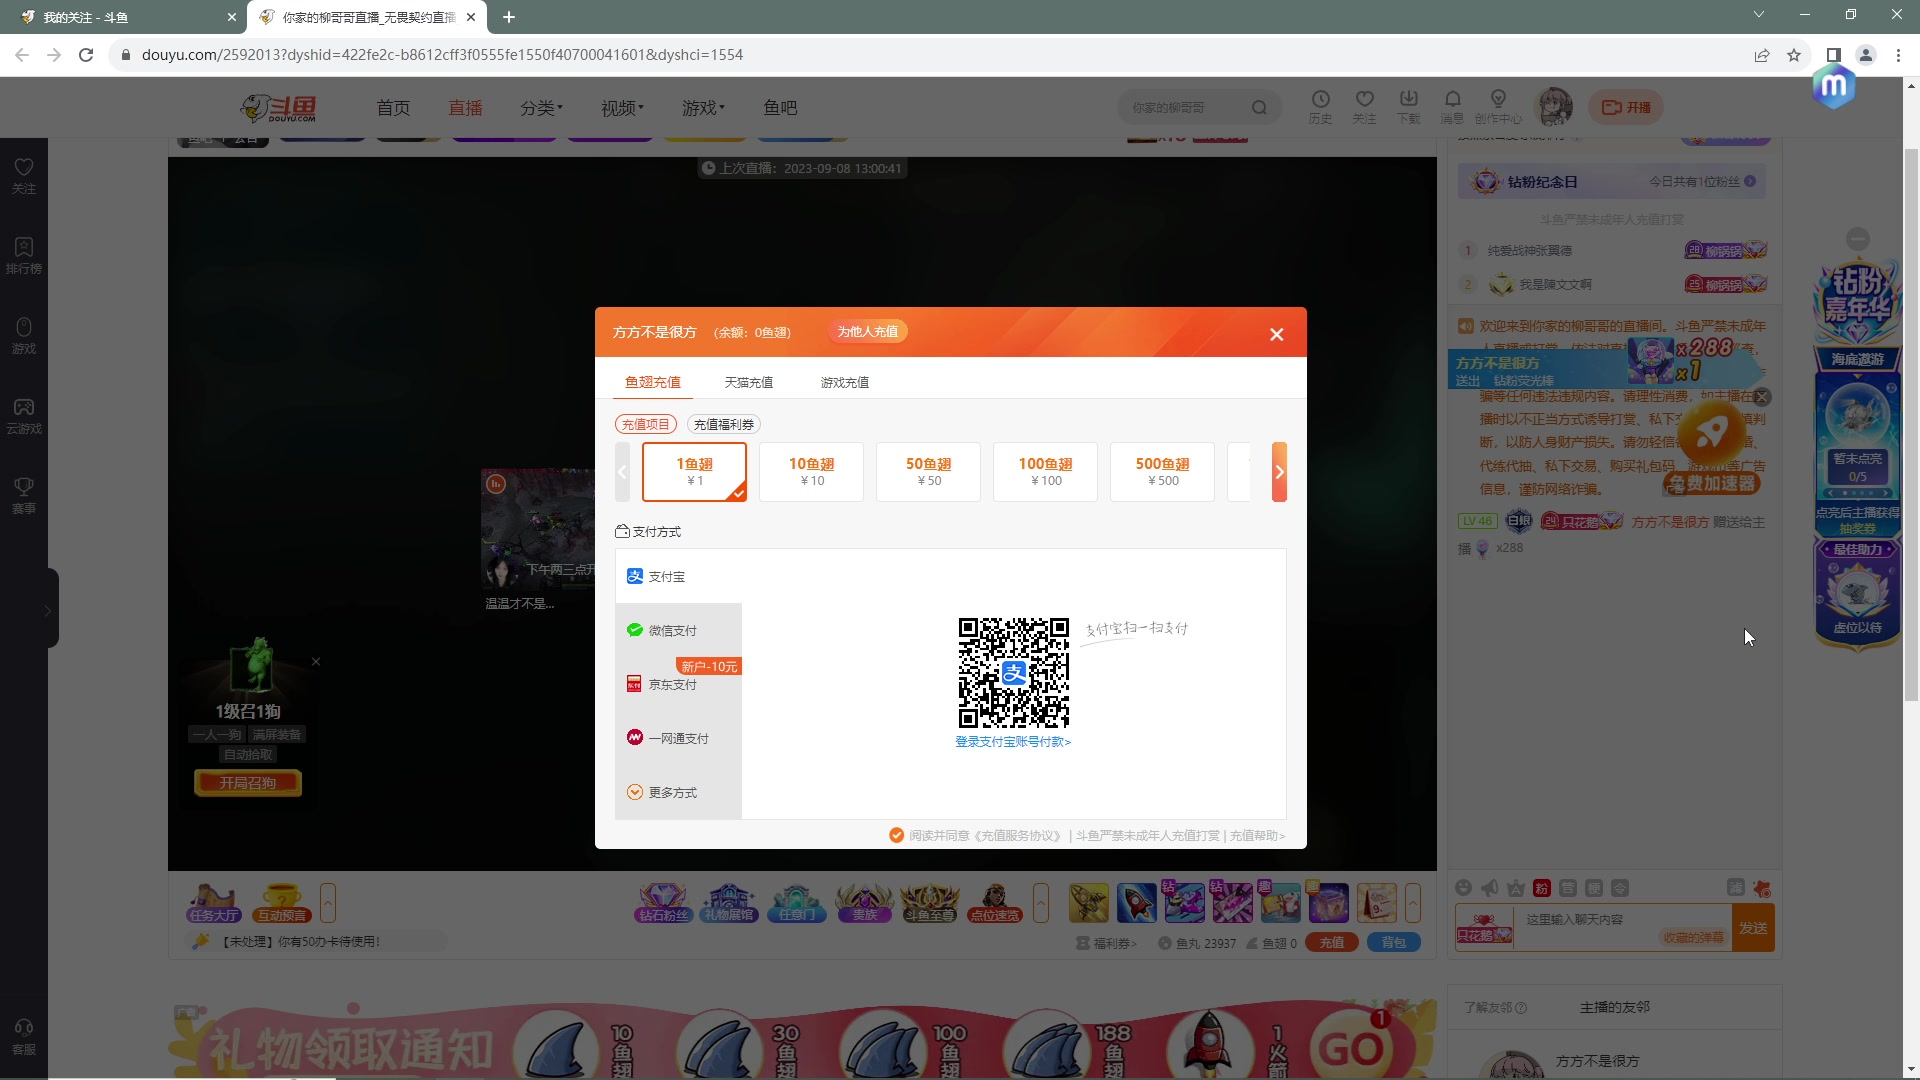
Task: Open the 充值帮助 link
Action: tap(1257, 836)
